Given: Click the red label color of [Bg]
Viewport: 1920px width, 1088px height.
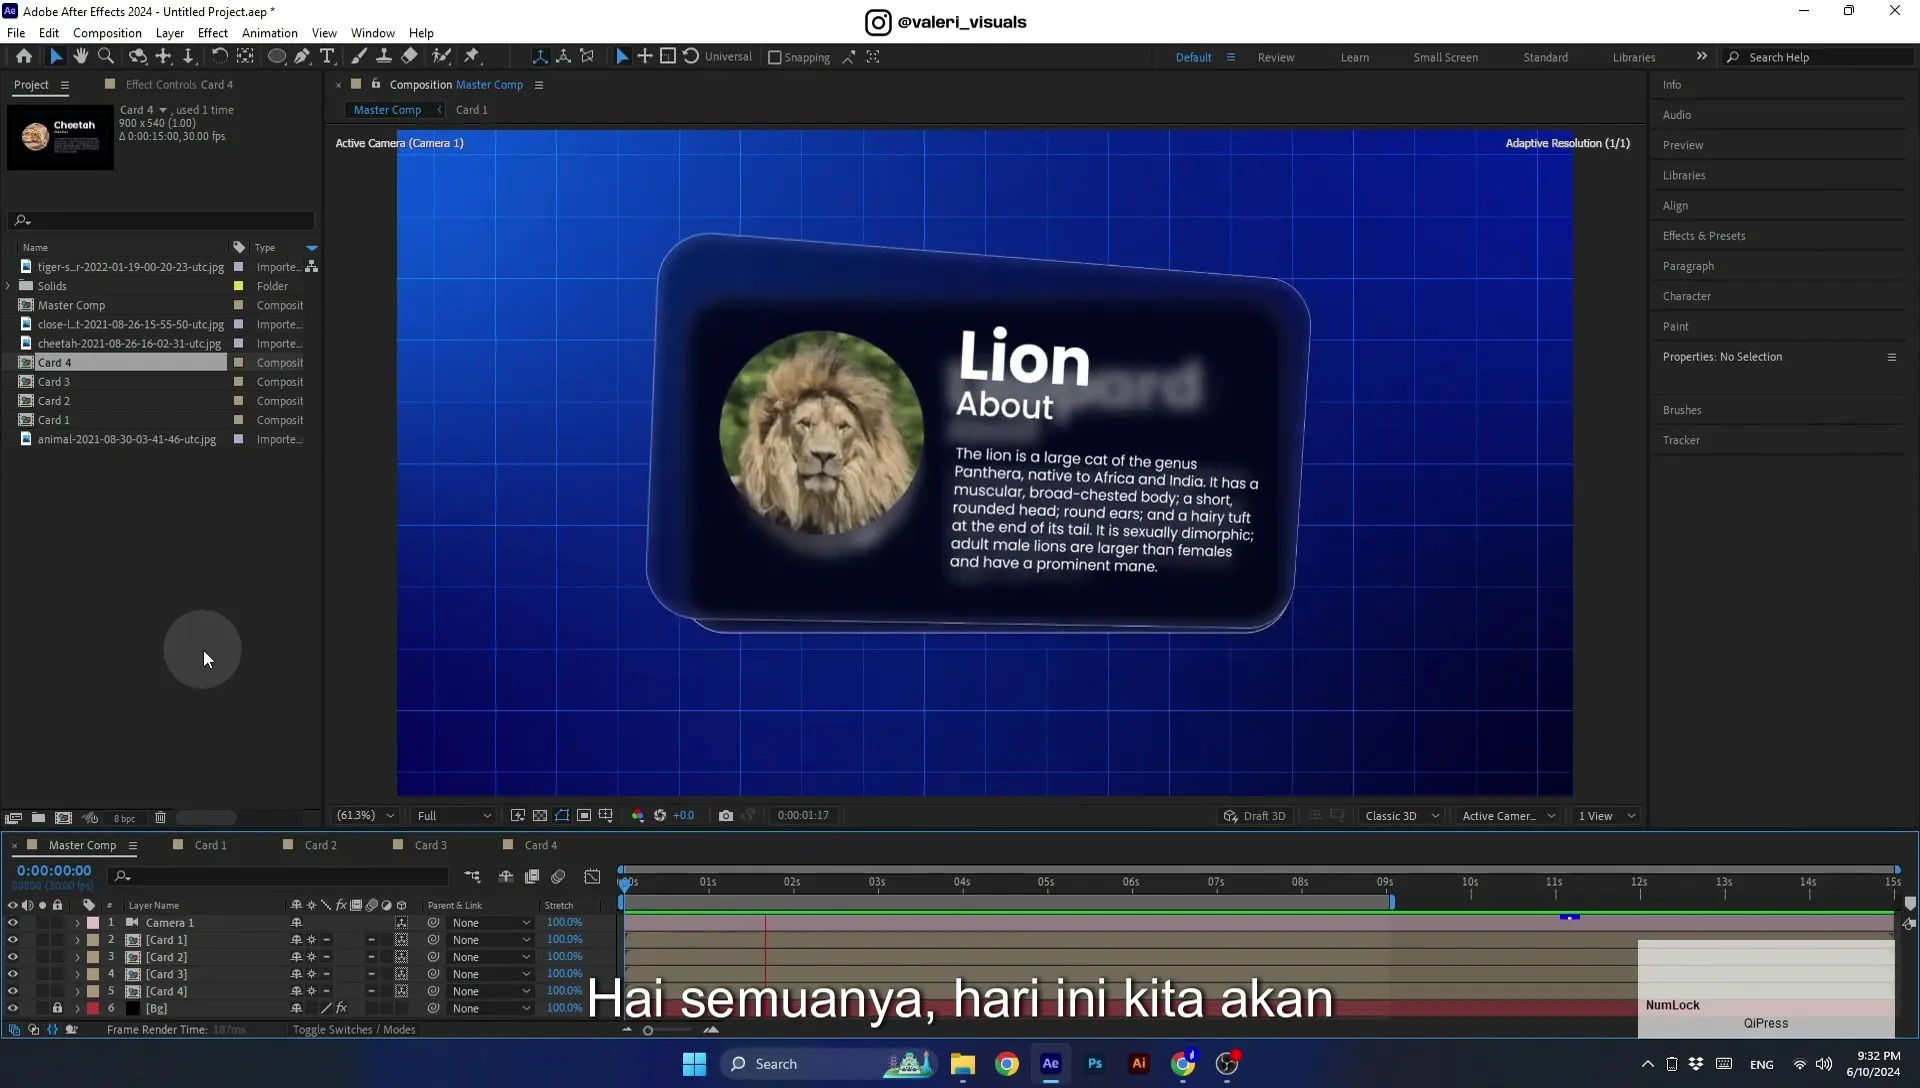Looking at the screenshot, I should (x=93, y=1008).
